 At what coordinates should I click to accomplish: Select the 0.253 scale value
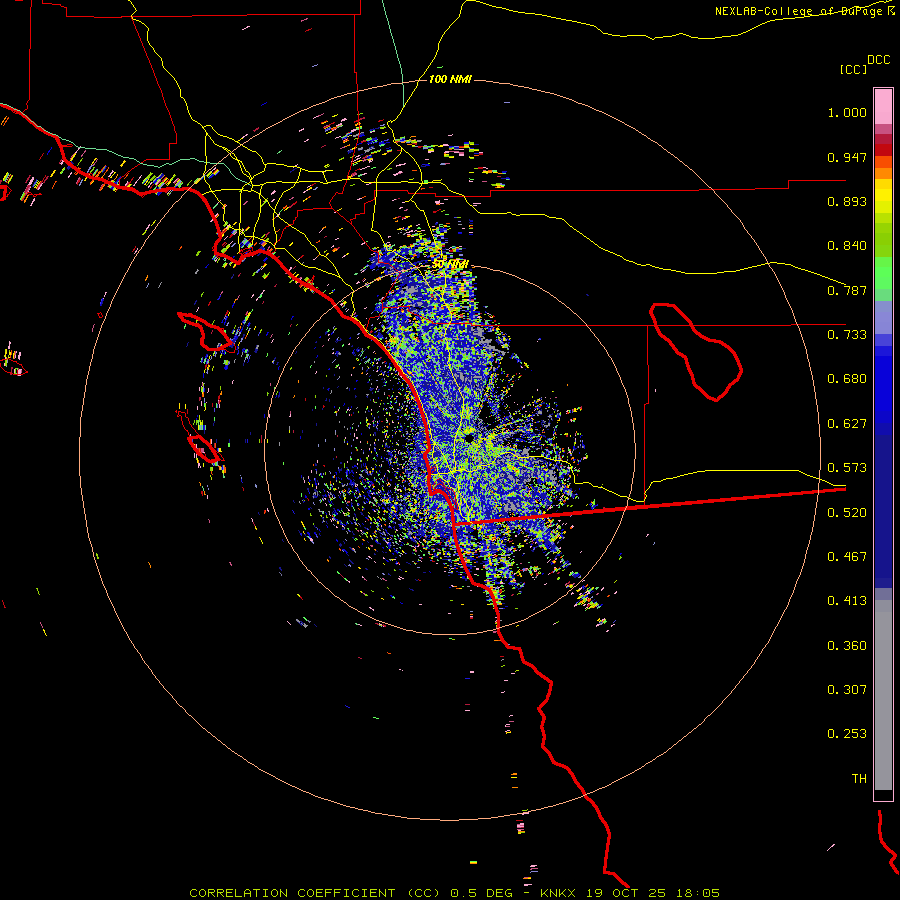click(847, 734)
